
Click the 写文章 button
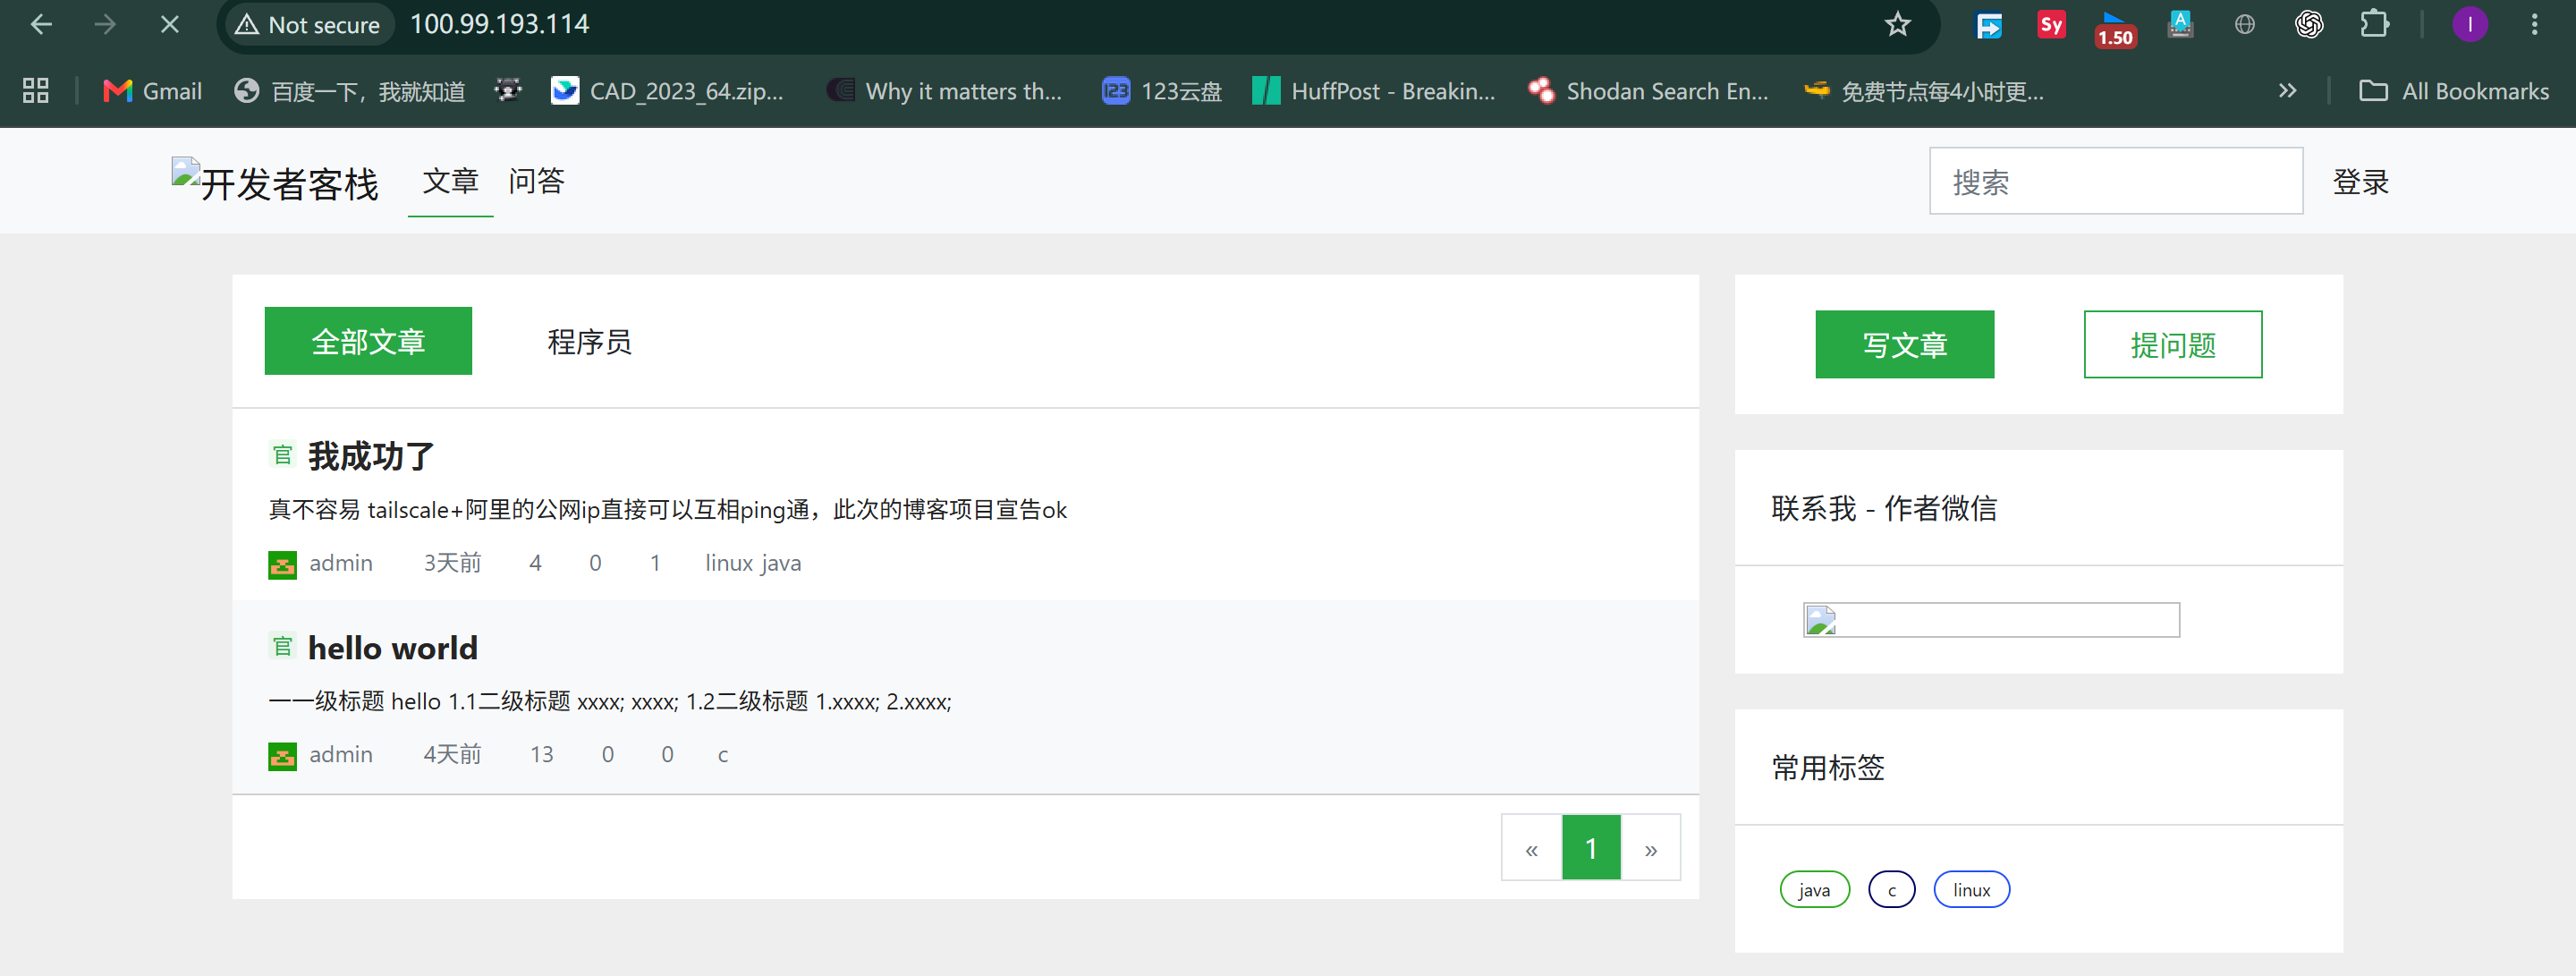coord(1904,344)
